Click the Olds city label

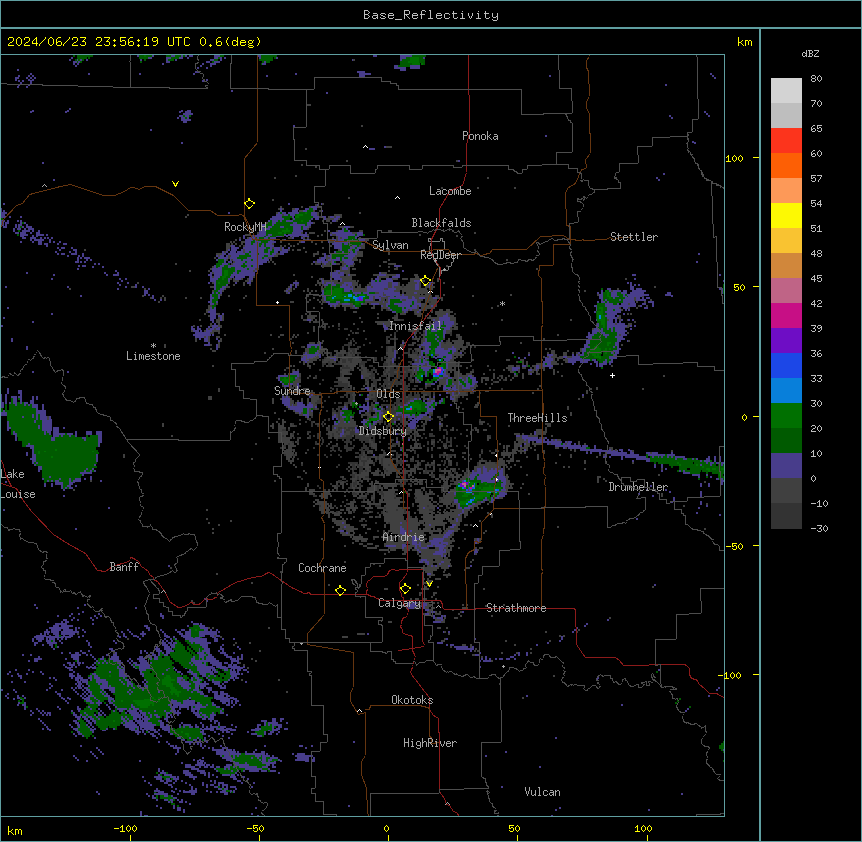388,394
